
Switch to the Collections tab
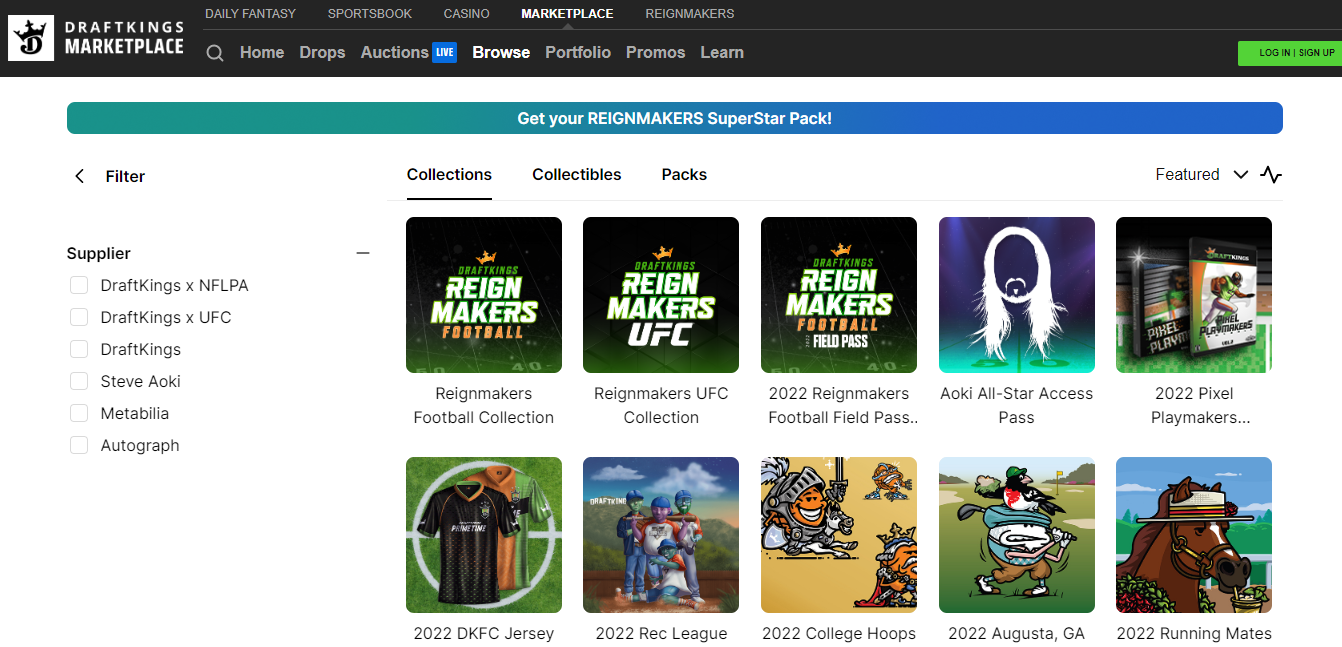click(x=449, y=175)
